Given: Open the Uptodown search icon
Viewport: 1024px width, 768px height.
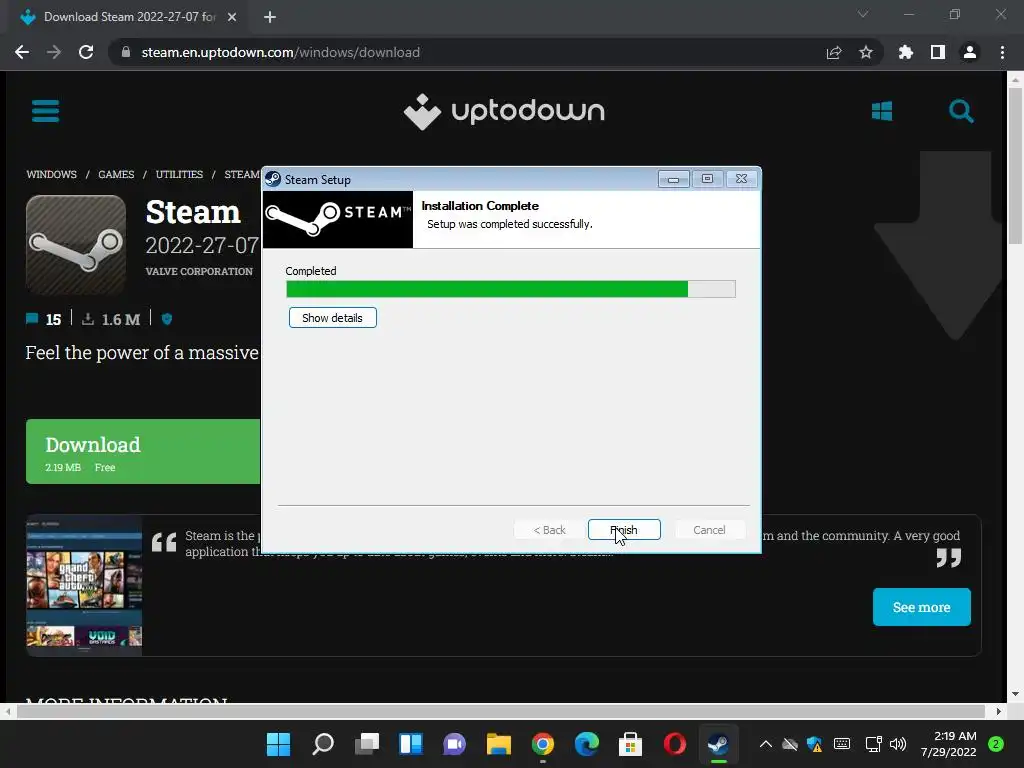Looking at the screenshot, I should [961, 111].
